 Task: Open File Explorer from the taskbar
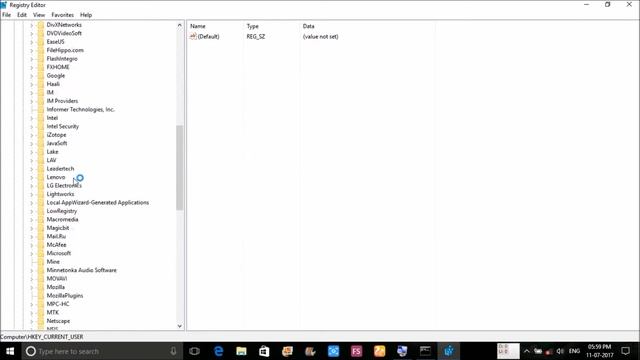coord(241,351)
